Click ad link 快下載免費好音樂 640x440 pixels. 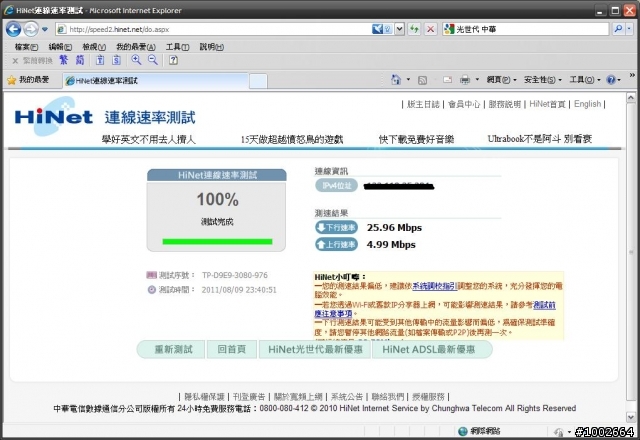[416, 140]
